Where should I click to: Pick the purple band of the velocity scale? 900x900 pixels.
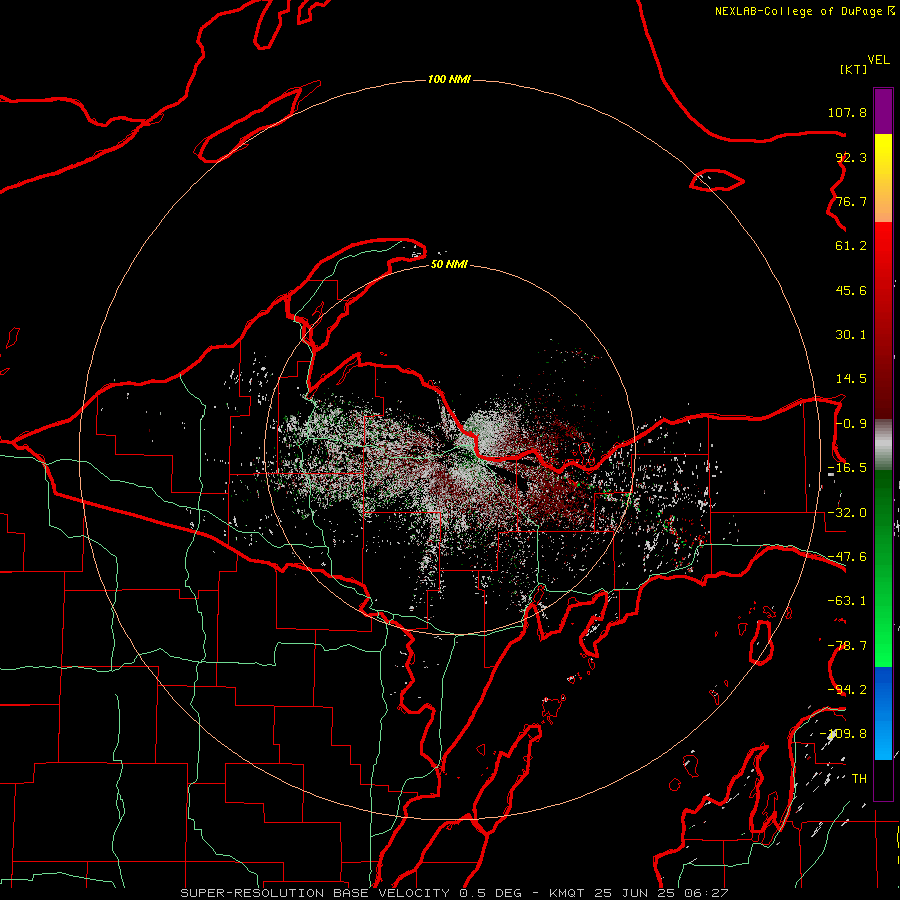click(883, 112)
